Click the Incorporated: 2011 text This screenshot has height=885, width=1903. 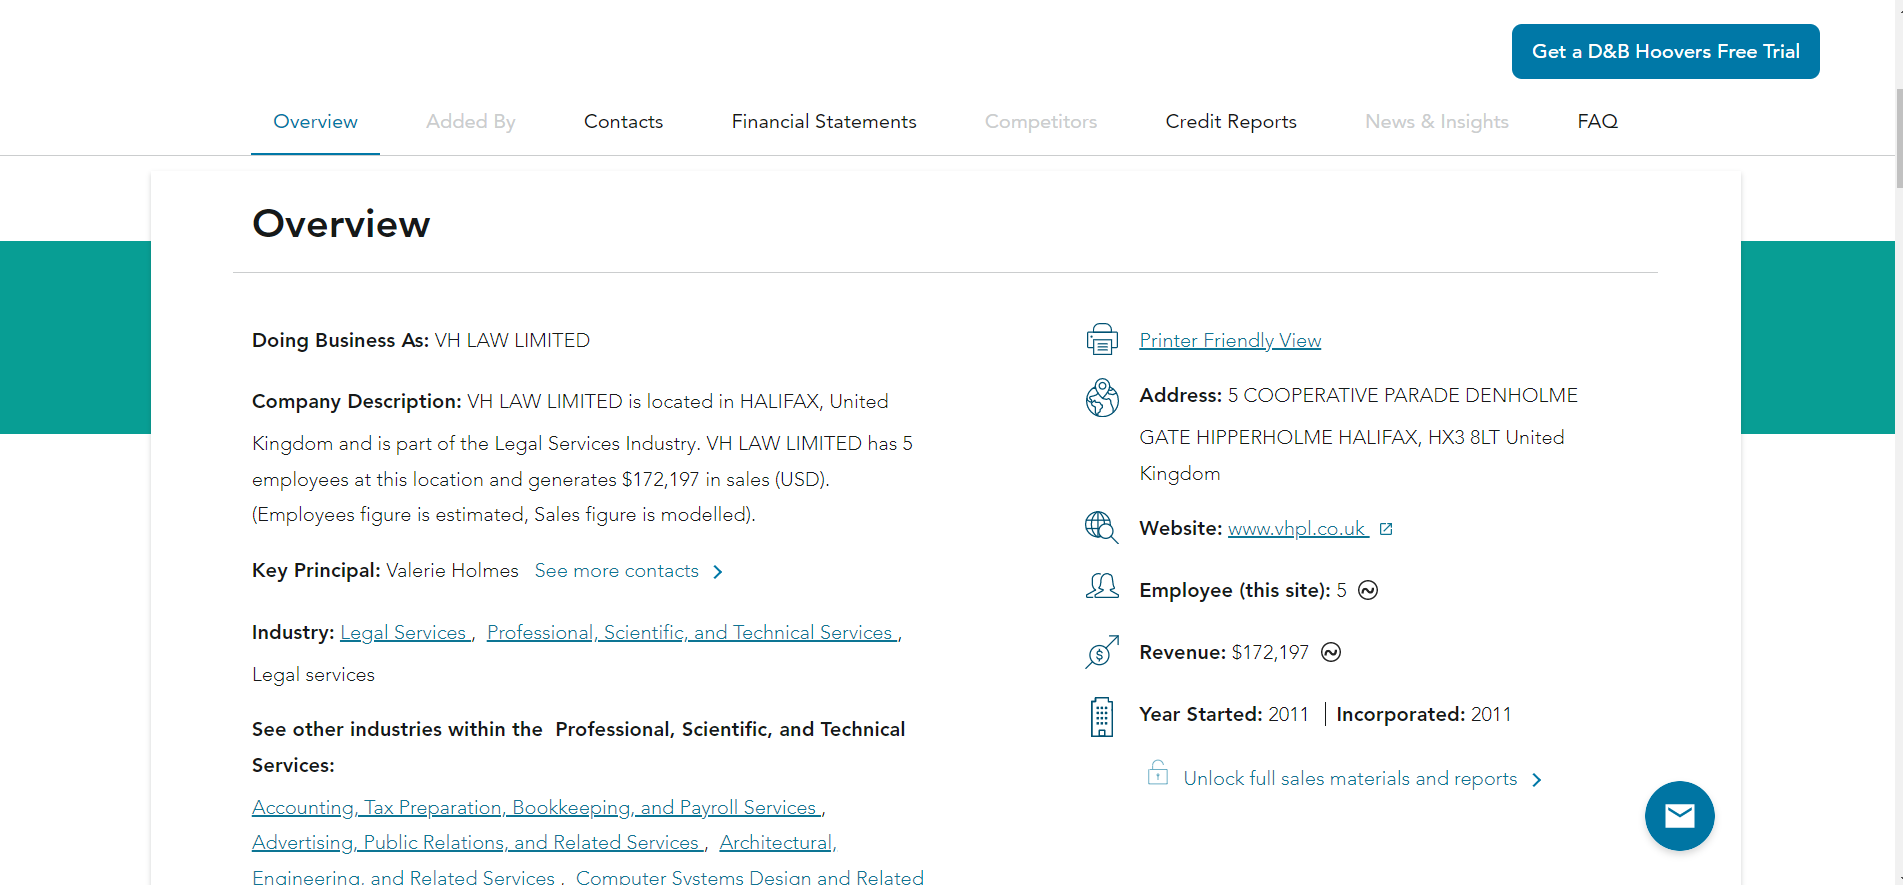[x=1424, y=715]
